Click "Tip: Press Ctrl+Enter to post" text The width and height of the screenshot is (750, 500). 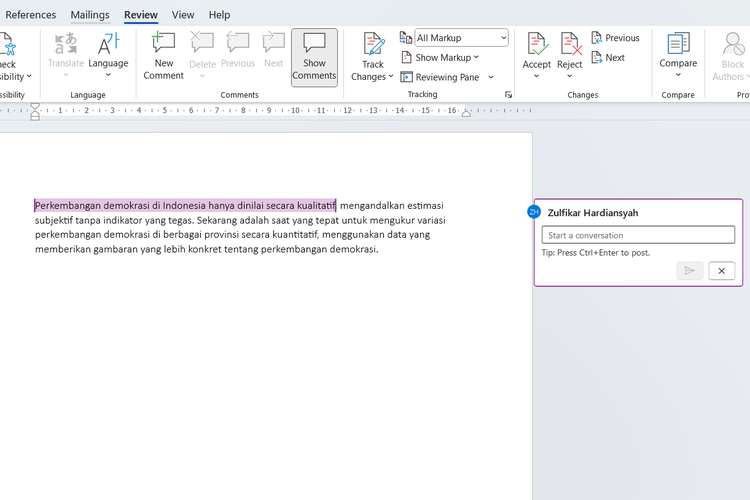(596, 253)
